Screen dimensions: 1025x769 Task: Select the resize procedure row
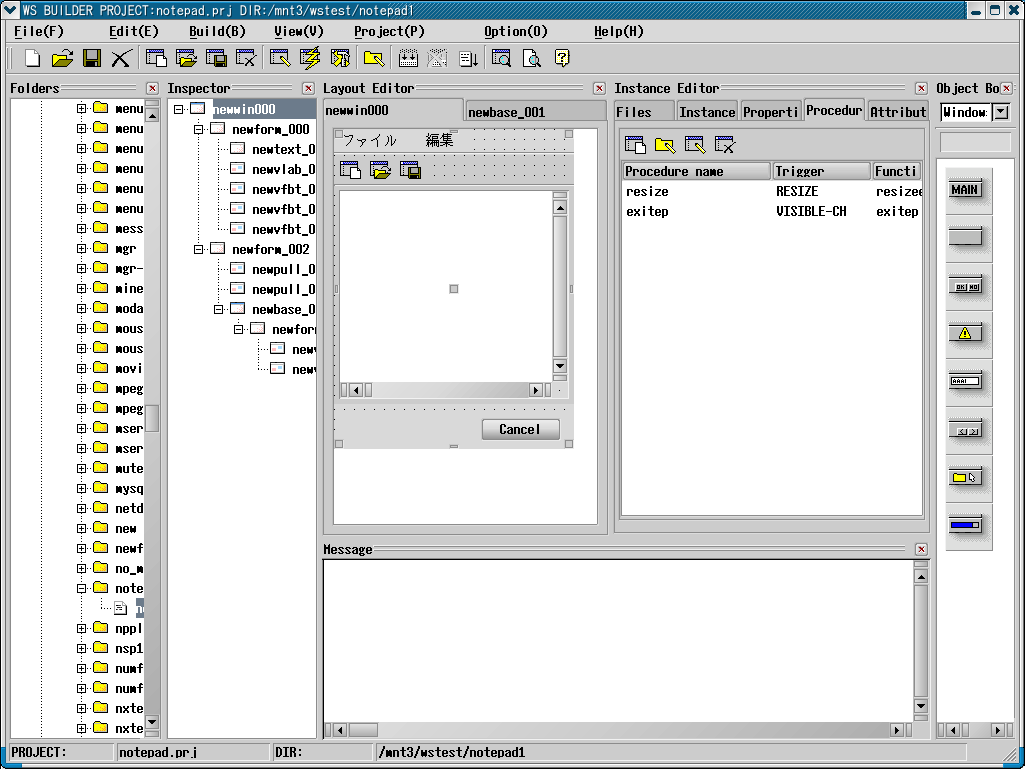[x=771, y=192]
